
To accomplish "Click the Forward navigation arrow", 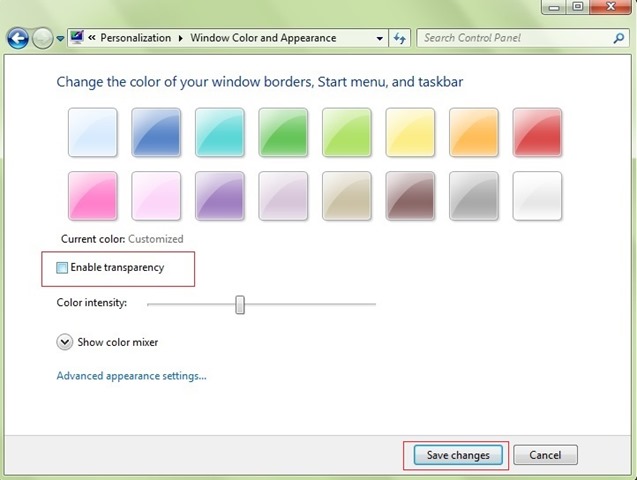I will [x=42, y=39].
